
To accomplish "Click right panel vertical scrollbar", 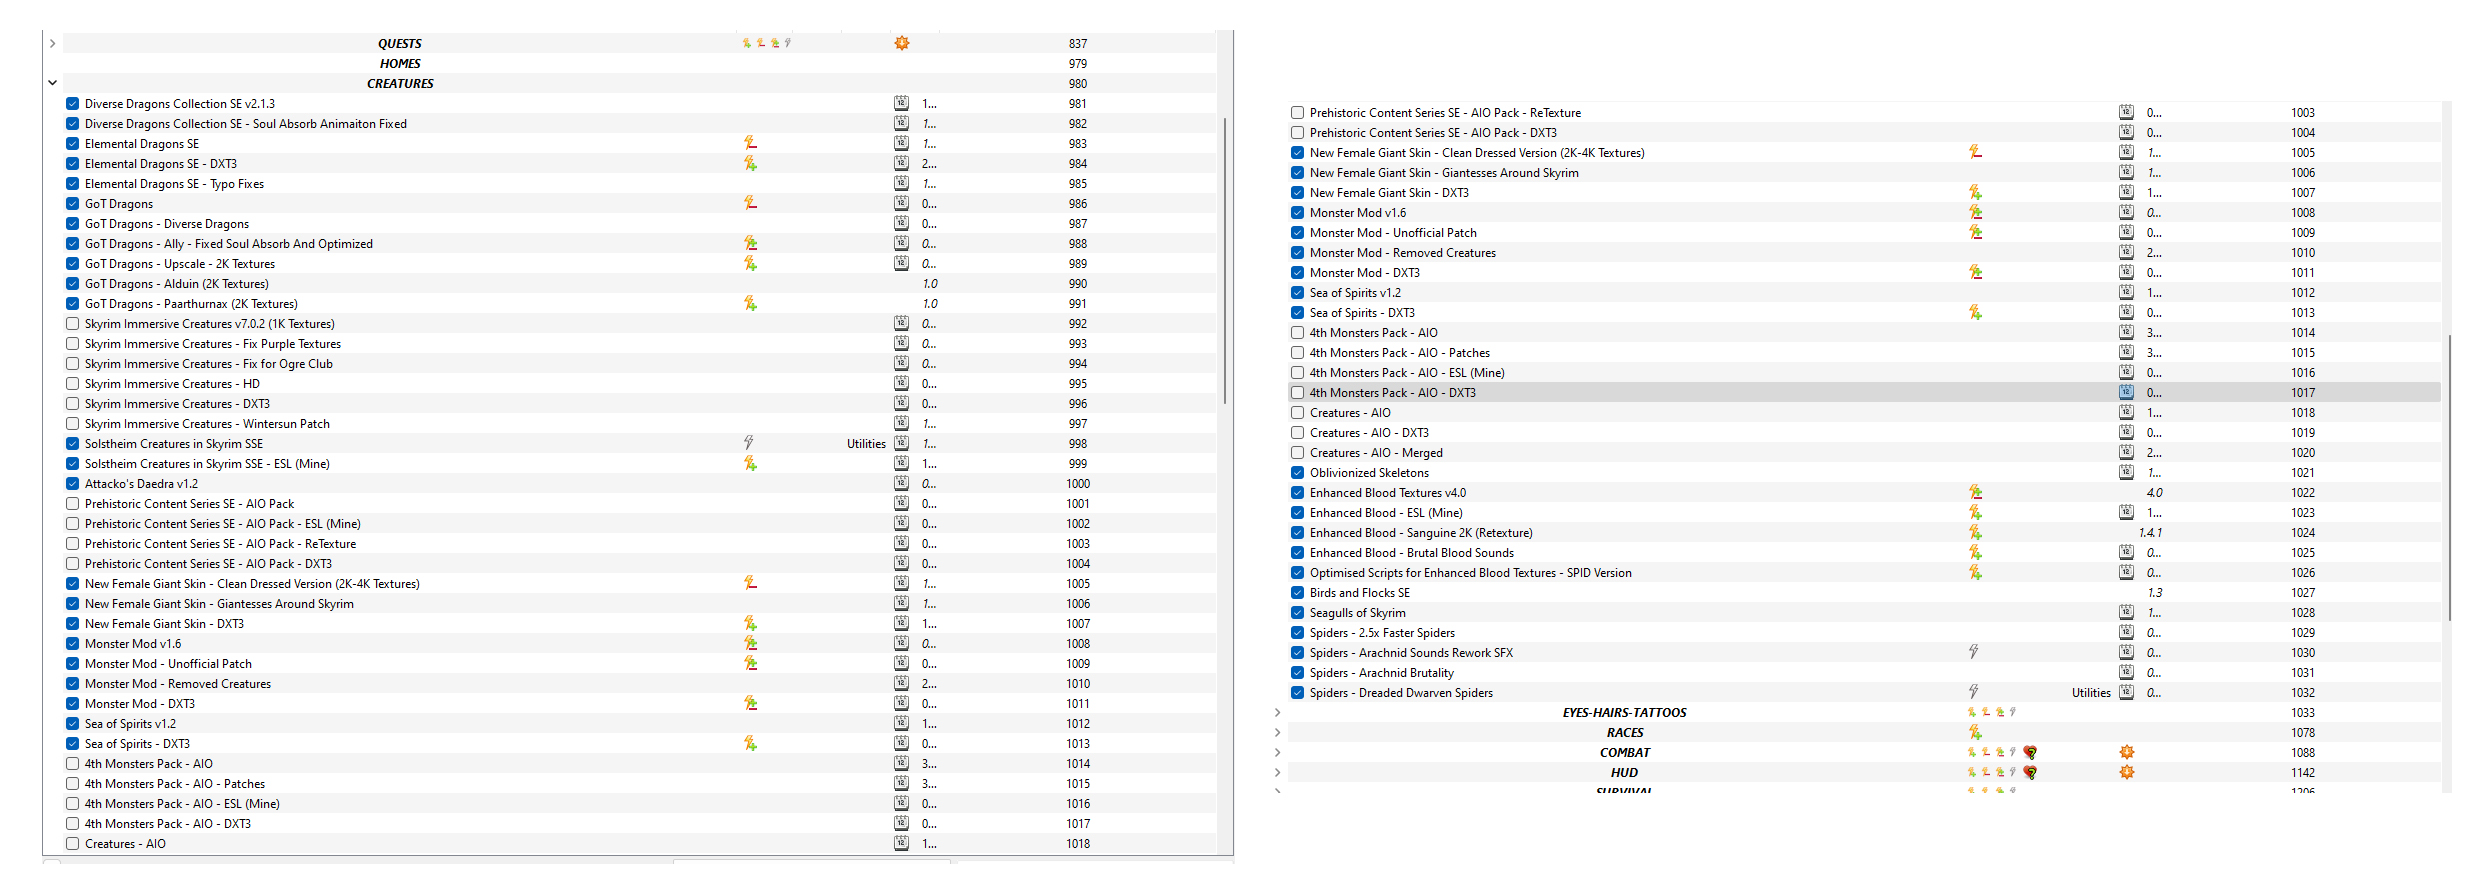I will pos(2449,478).
